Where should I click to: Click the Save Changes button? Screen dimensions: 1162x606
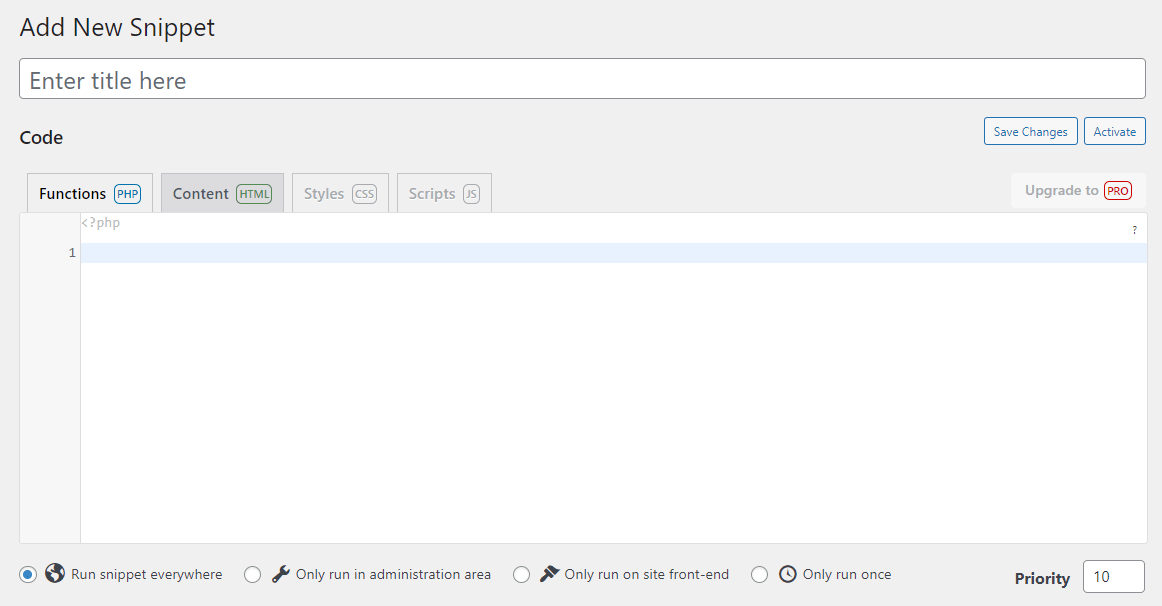coord(1030,131)
